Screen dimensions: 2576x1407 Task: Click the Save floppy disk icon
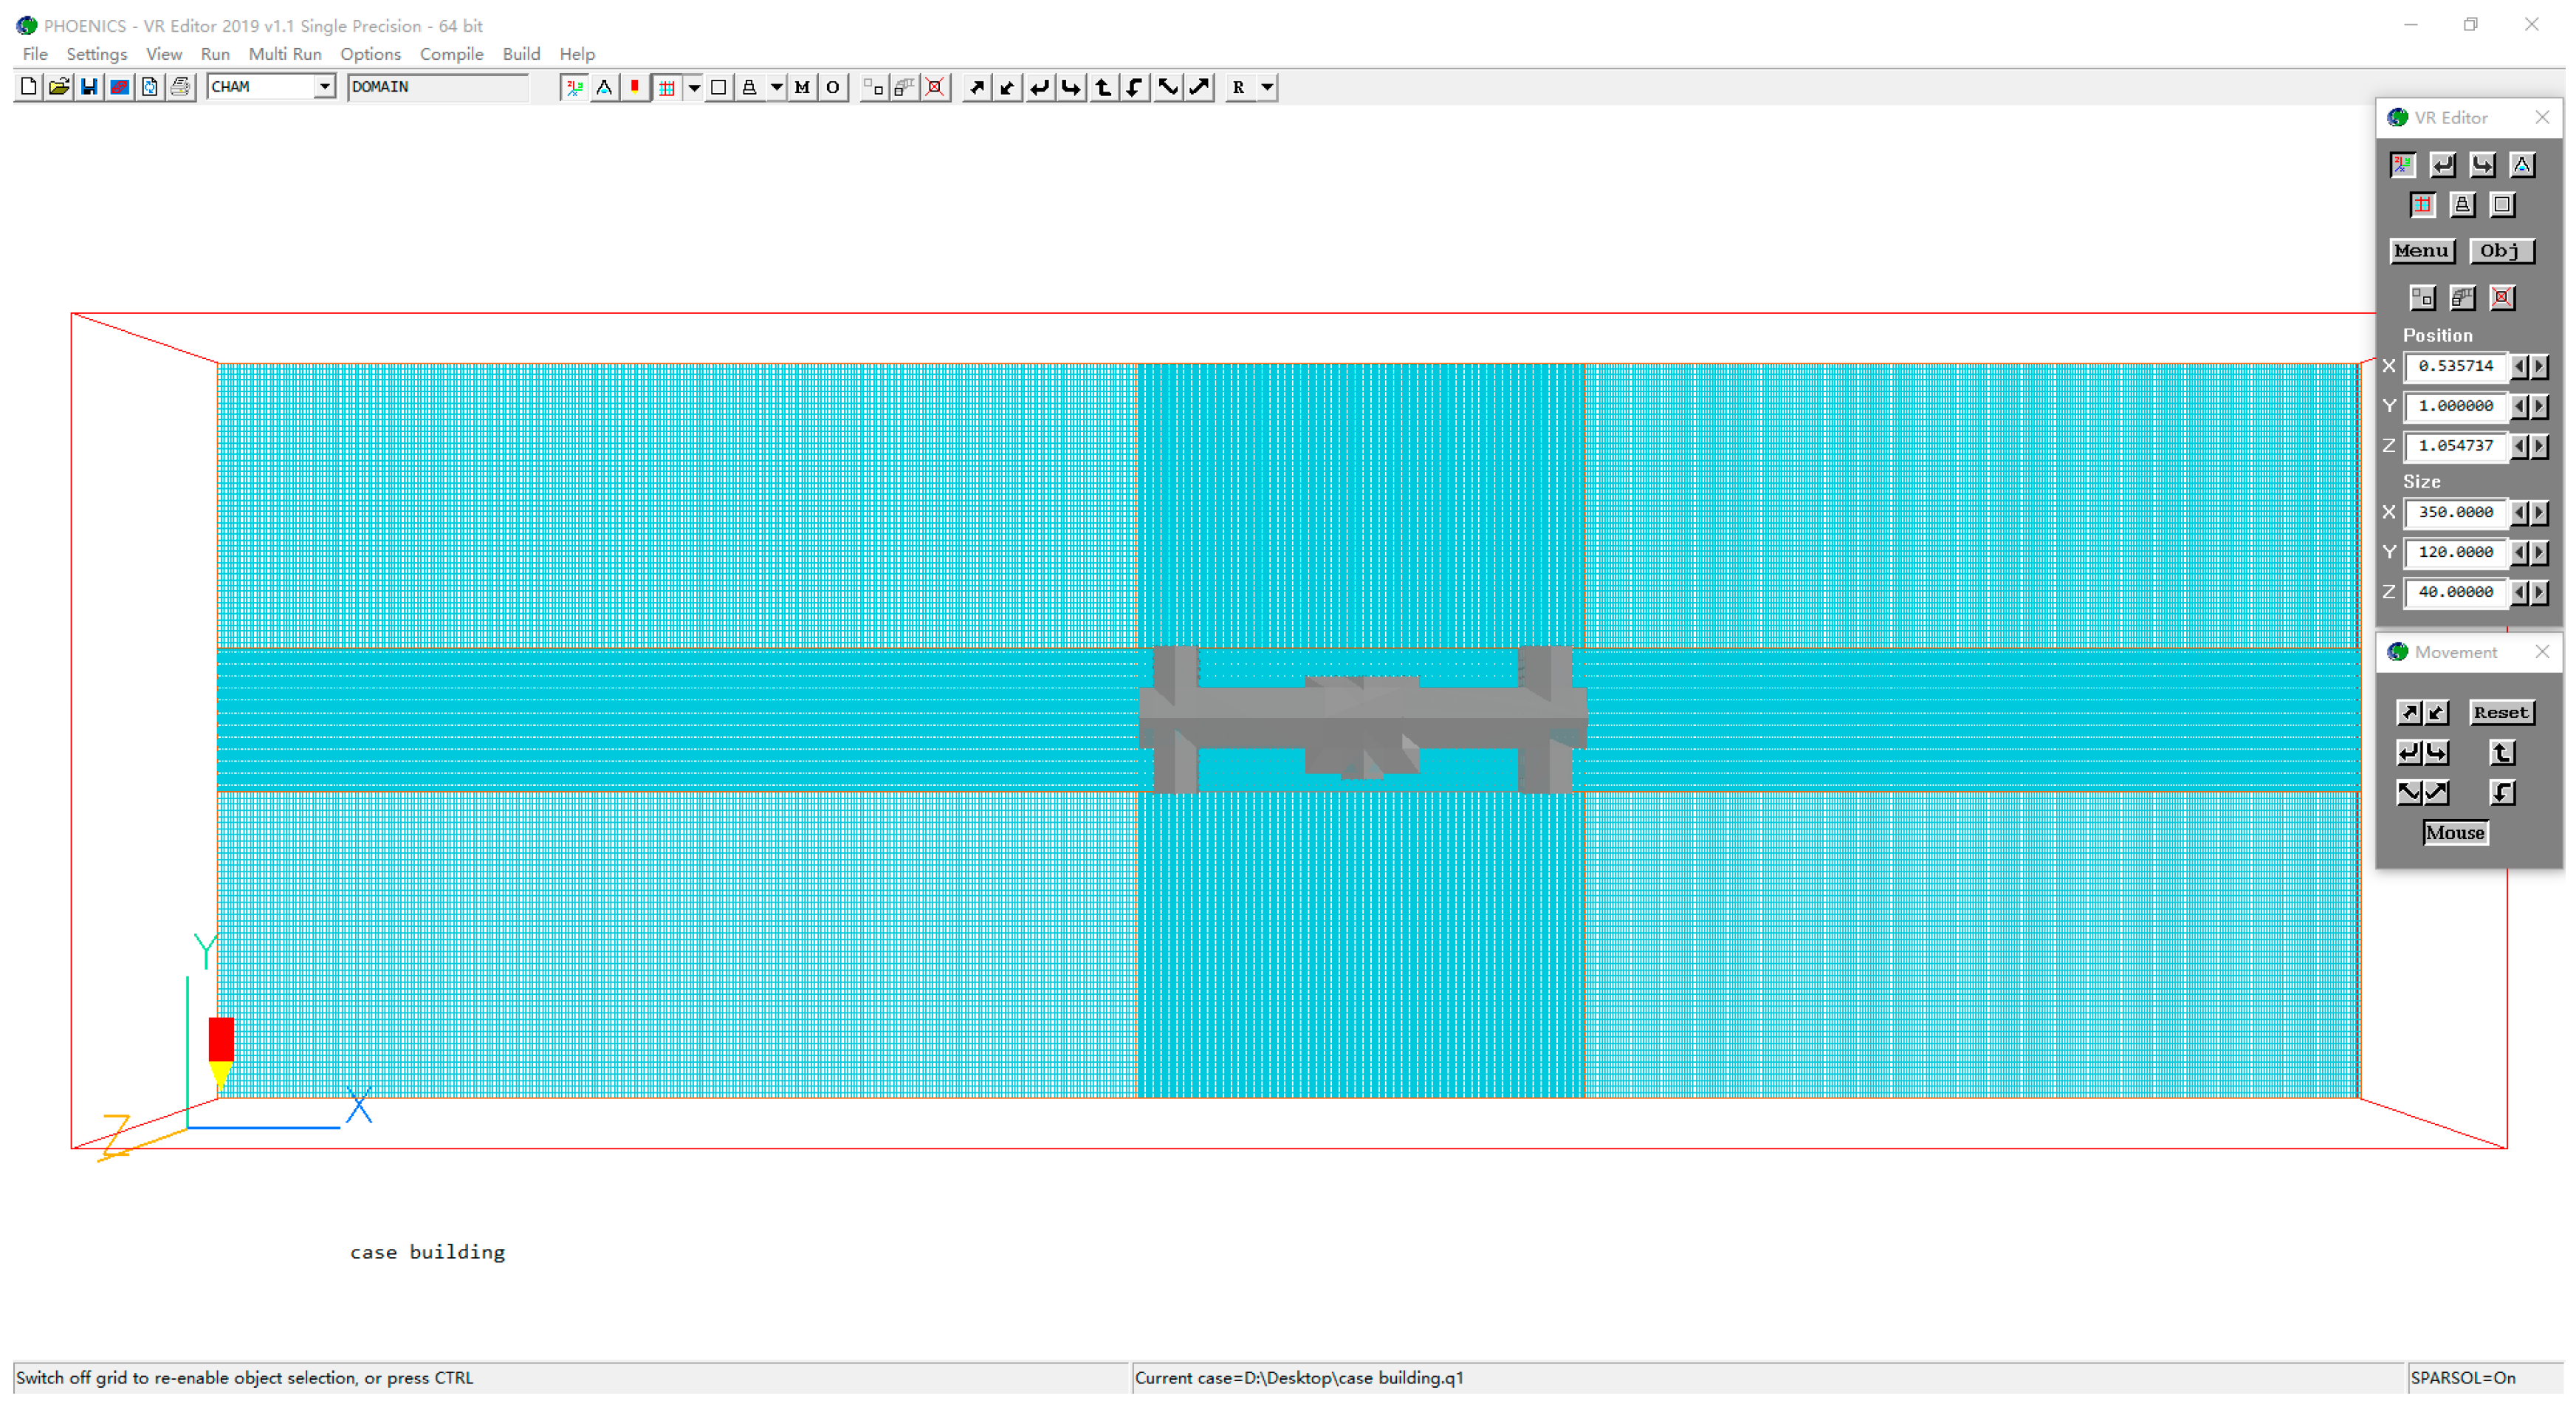89,87
